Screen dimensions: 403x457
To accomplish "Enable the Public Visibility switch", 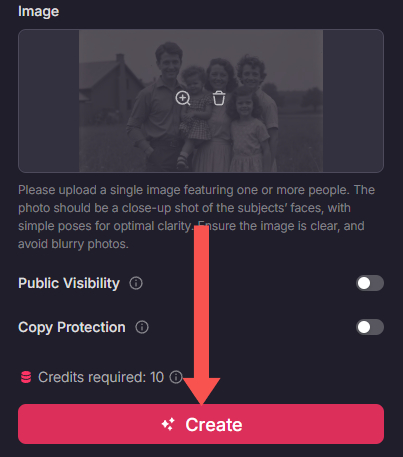I will (x=370, y=283).
